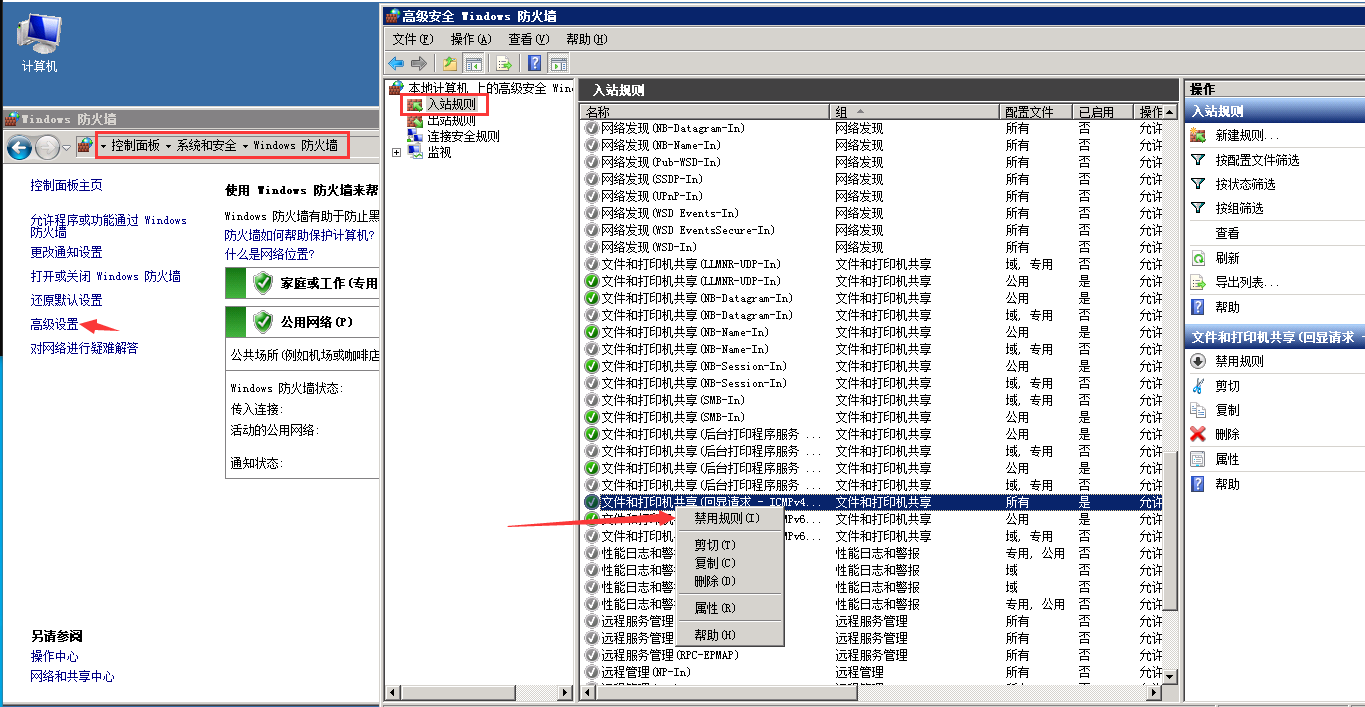Open dropdown arrow after 控制面板 in breadcrumb
The width and height of the screenshot is (1365, 707).
click(x=168, y=146)
